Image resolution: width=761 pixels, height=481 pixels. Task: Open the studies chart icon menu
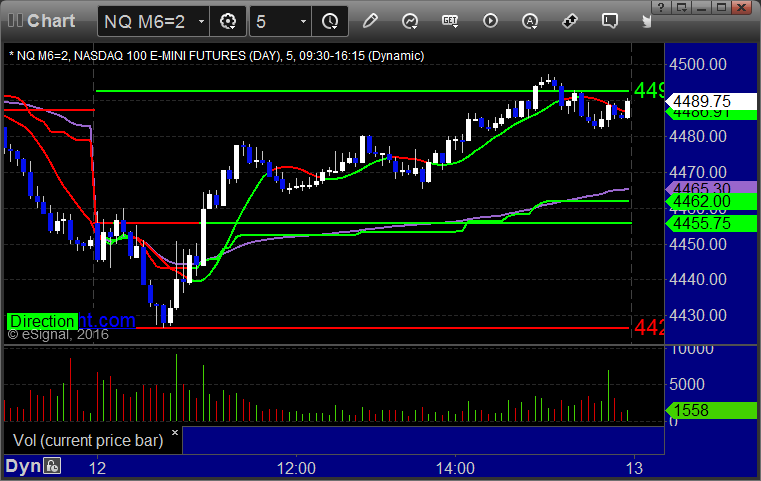(410, 21)
